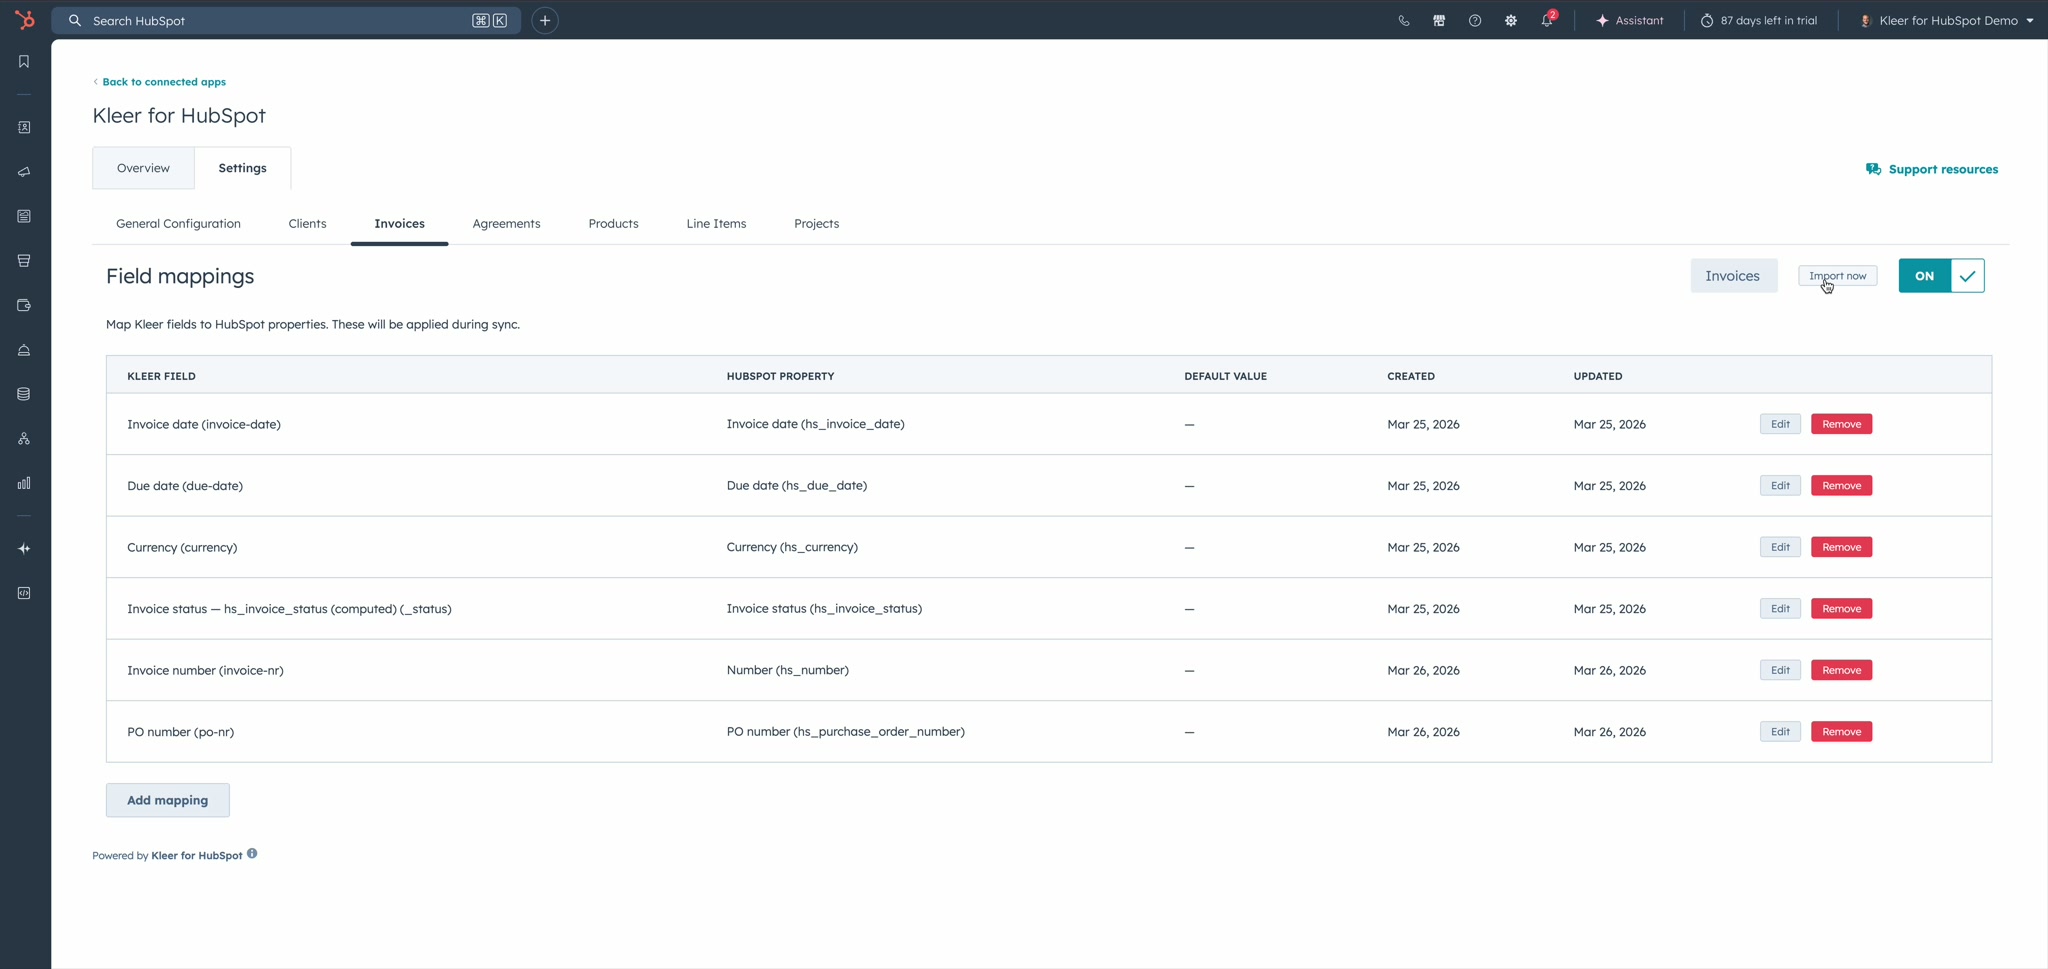Edit the PO number mapping
The height and width of the screenshot is (969, 2048).
[1780, 732]
